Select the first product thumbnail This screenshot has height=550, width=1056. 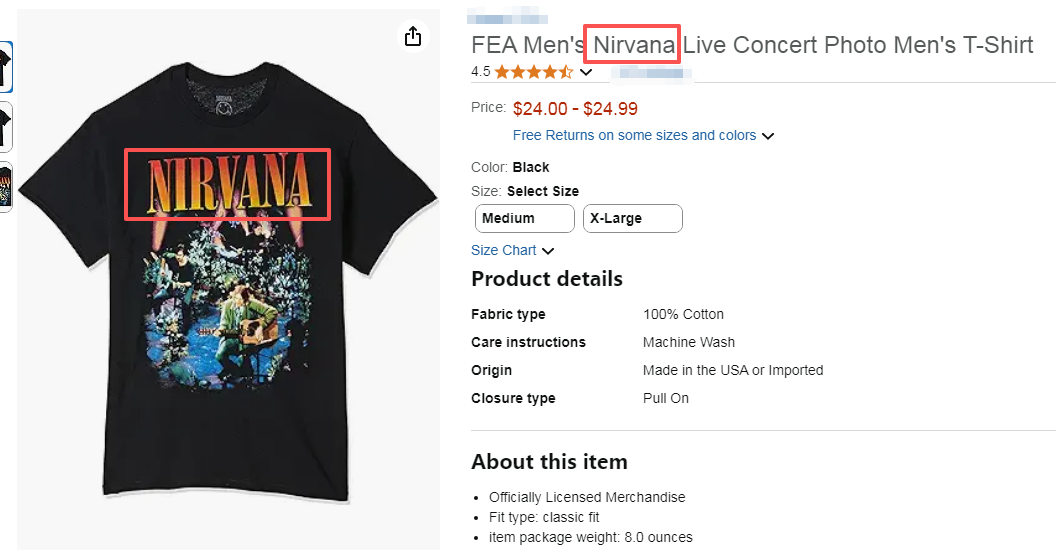click(5, 66)
